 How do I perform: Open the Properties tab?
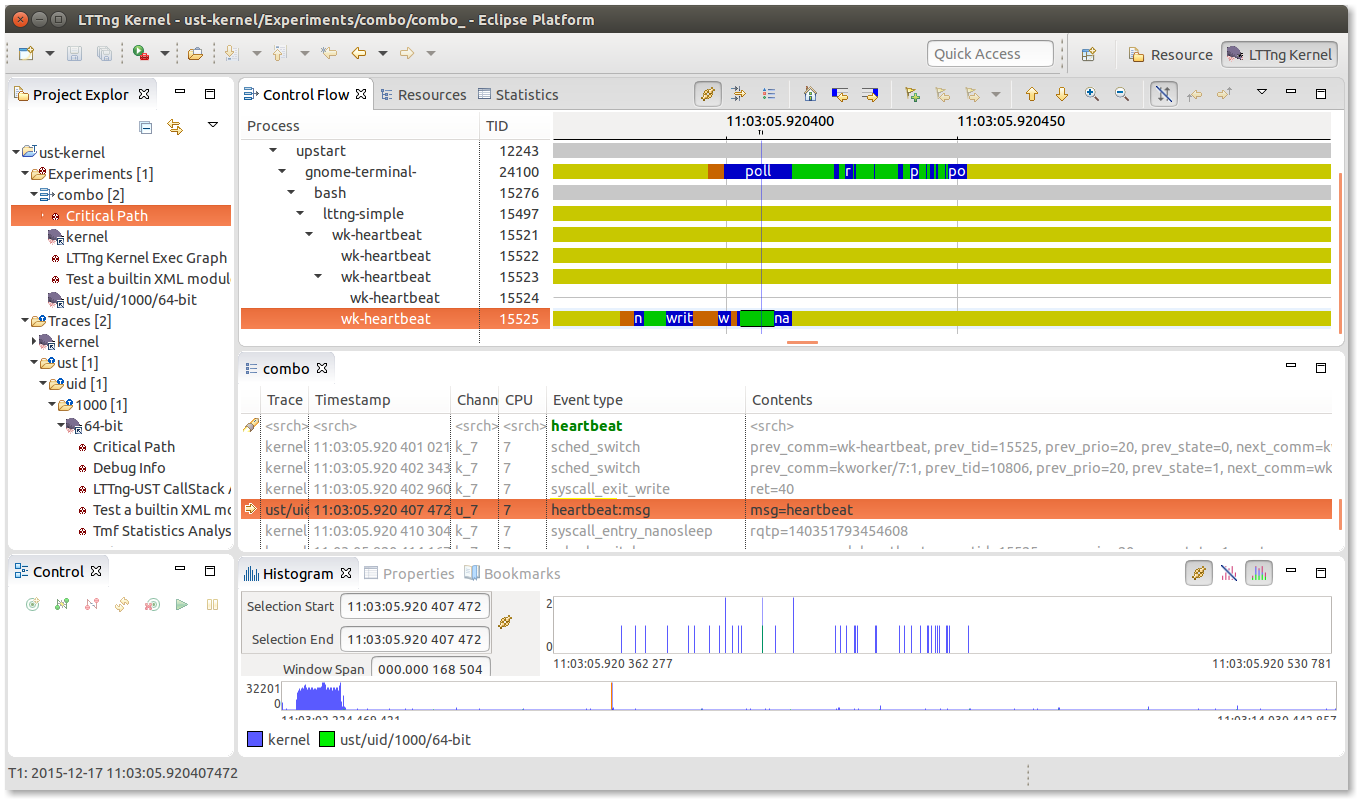click(409, 574)
